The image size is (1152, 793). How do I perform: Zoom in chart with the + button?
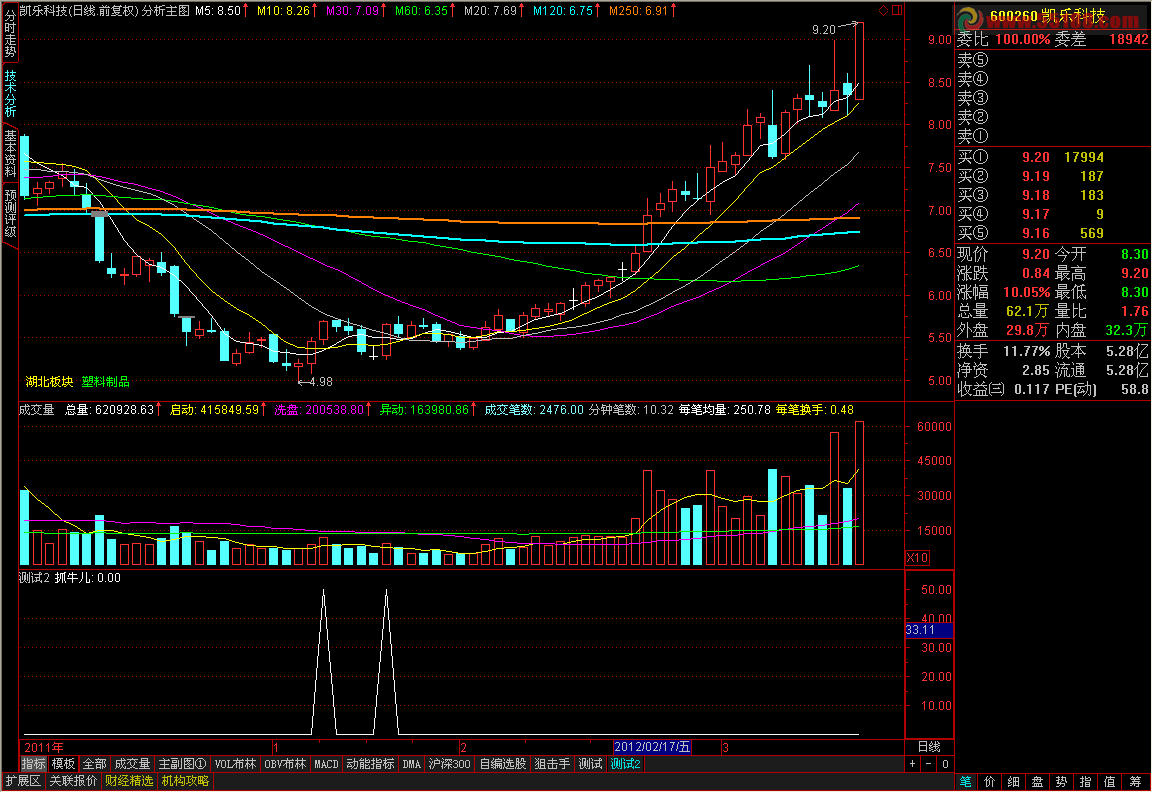coord(912,764)
